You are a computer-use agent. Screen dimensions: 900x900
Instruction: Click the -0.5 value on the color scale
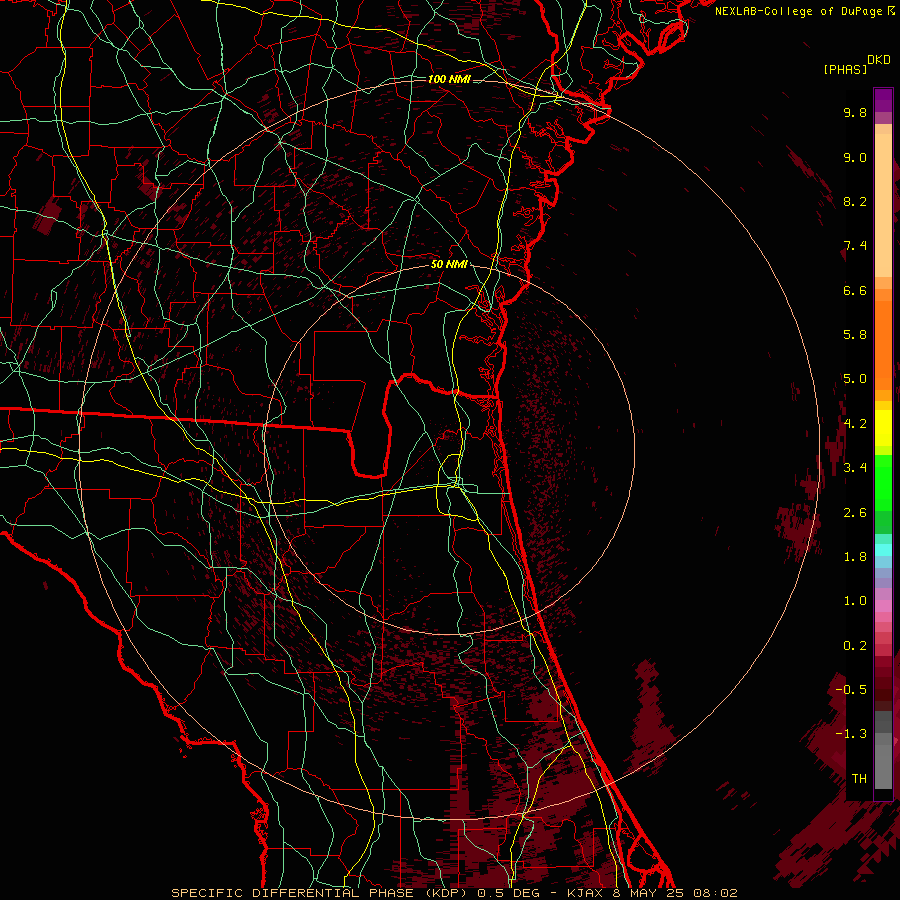coord(851,690)
